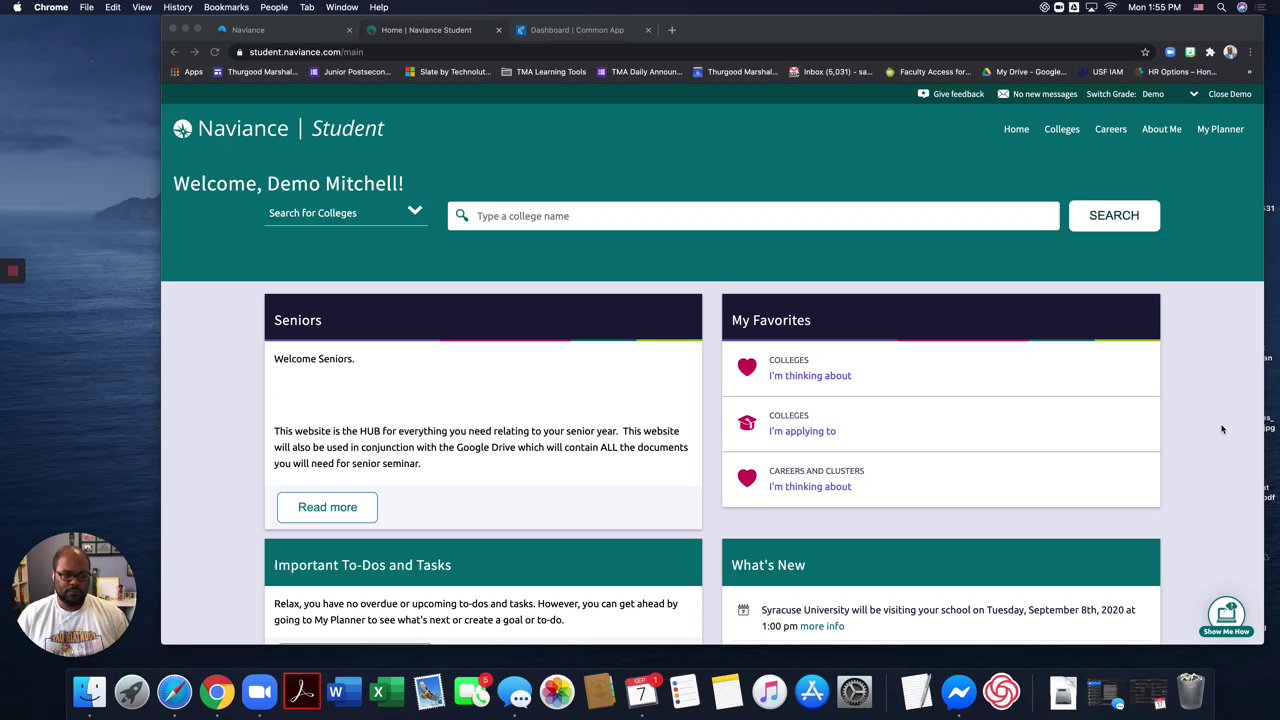
Task: Click the heart icon beside Careers and Clusters
Action: (747, 478)
